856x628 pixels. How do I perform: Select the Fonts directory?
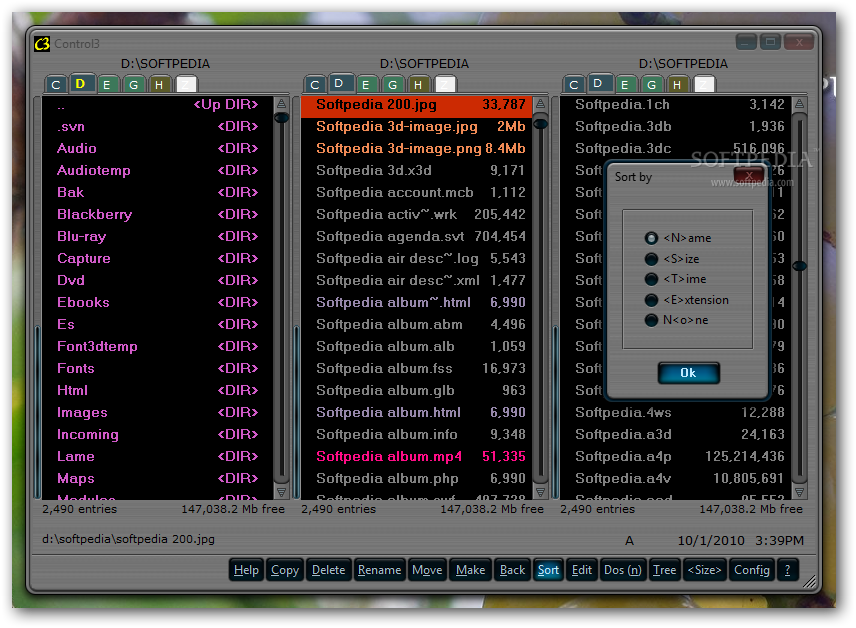coord(157,369)
